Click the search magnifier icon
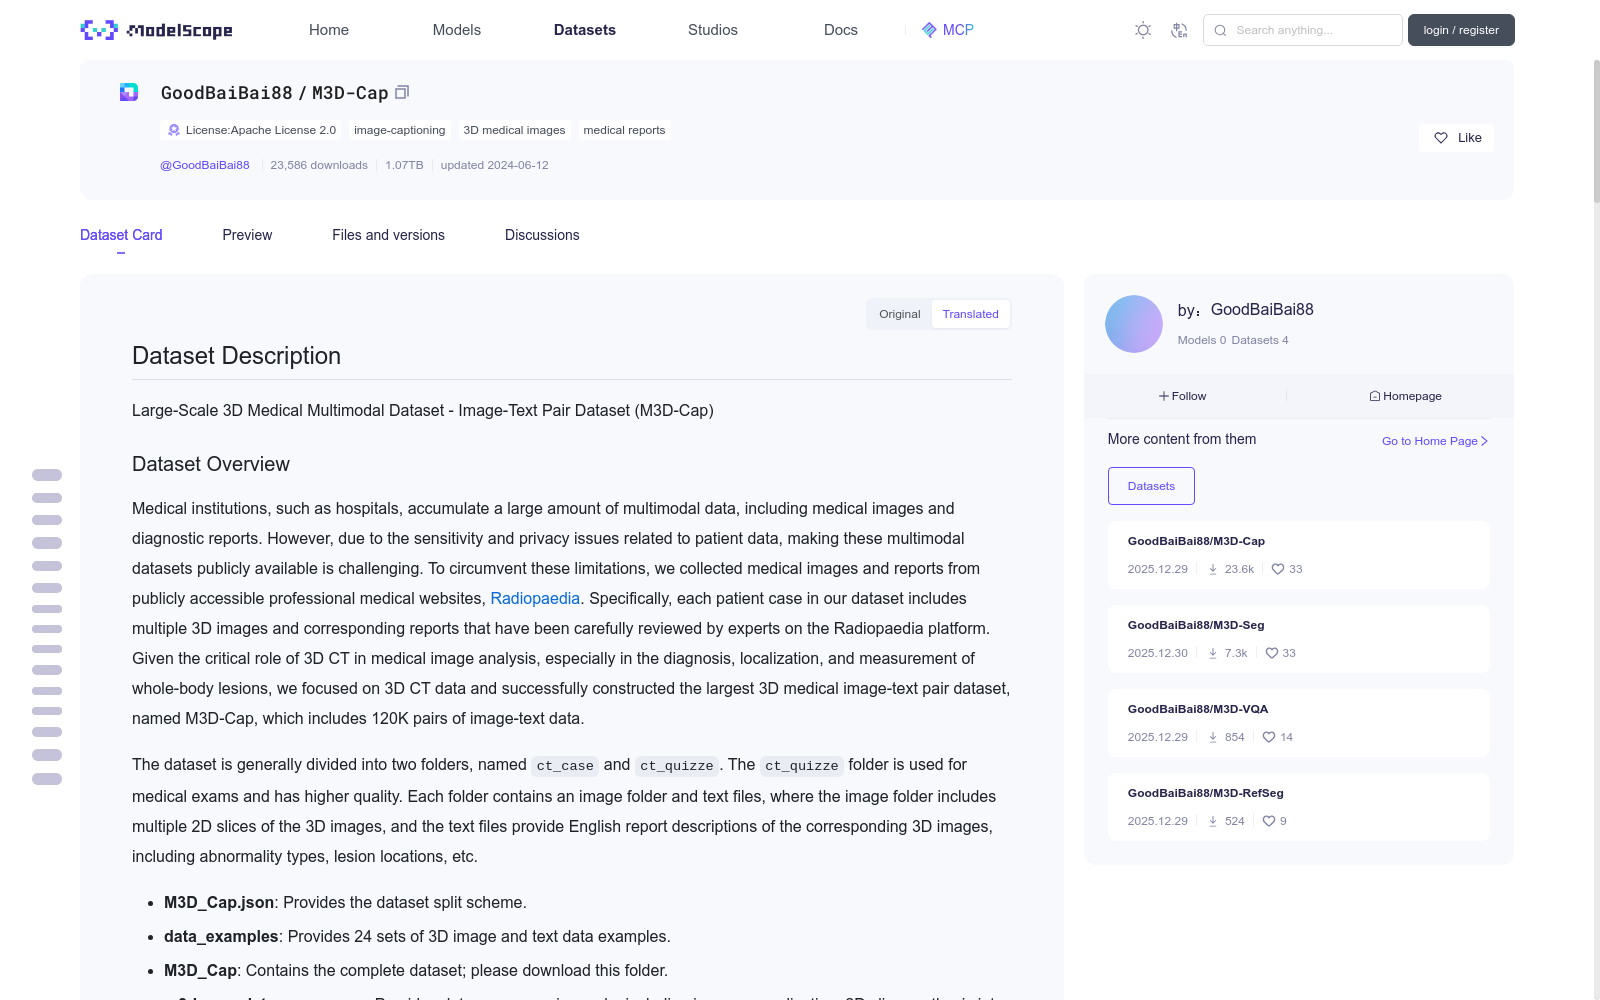 (1220, 30)
